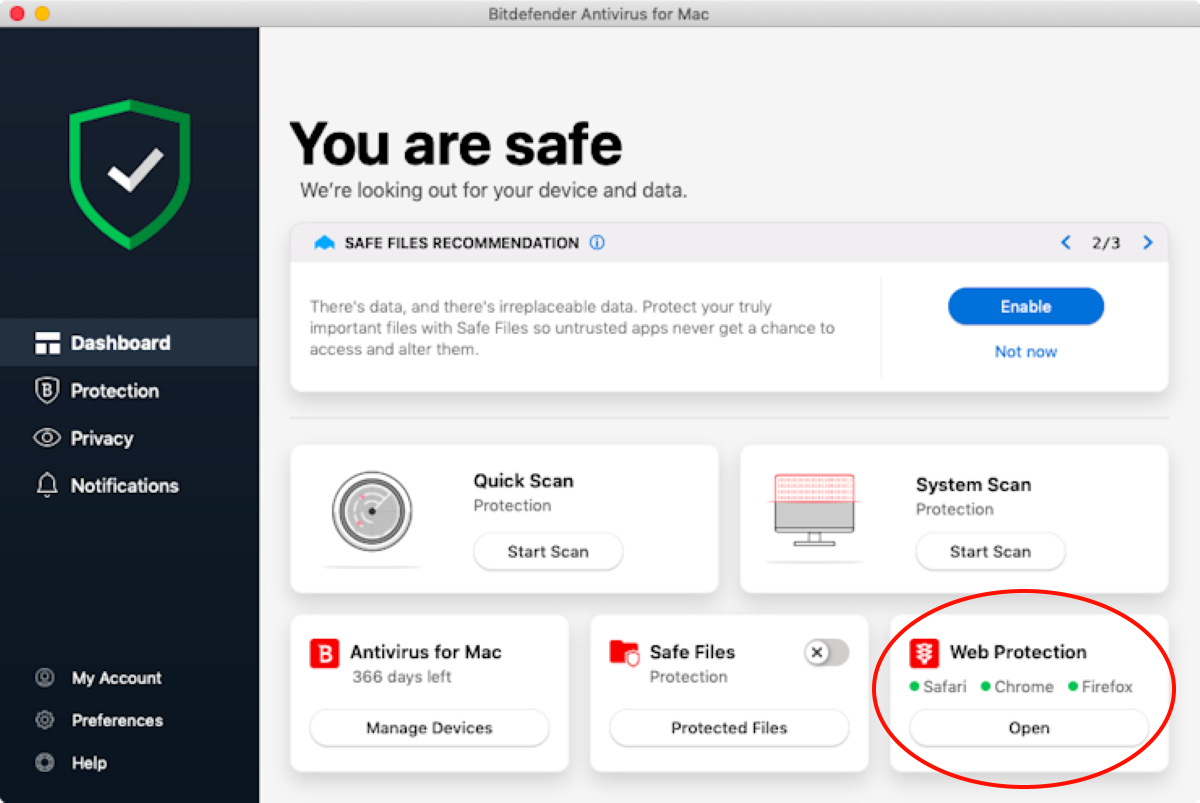Open Web Protection with the Open button
1200x803 pixels.
click(1029, 728)
